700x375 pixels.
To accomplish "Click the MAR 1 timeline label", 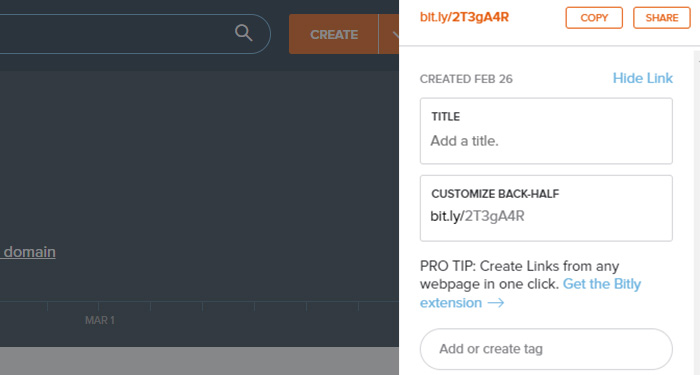I will pos(100,321).
